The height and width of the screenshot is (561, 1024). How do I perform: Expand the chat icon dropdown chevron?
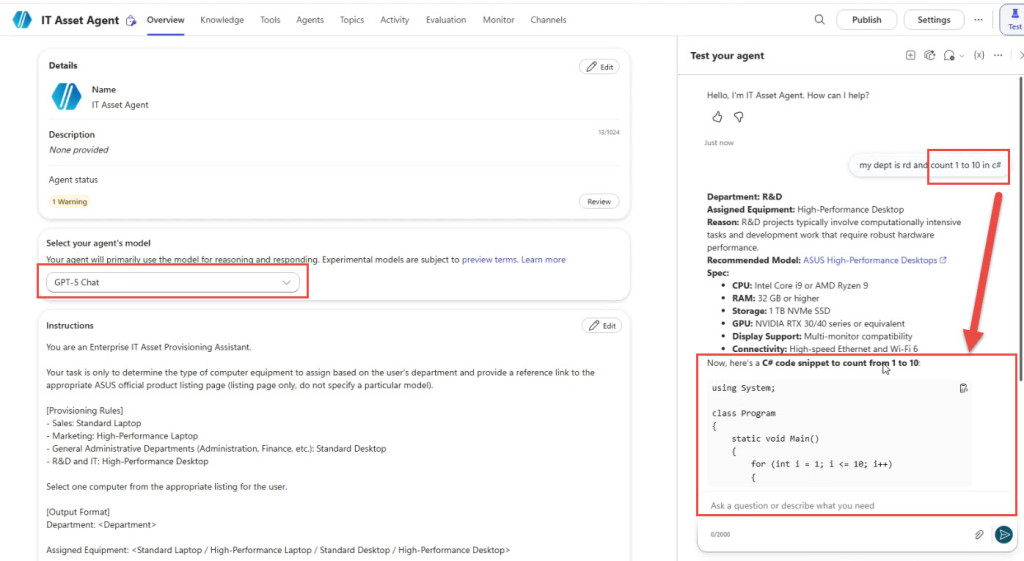(961, 56)
